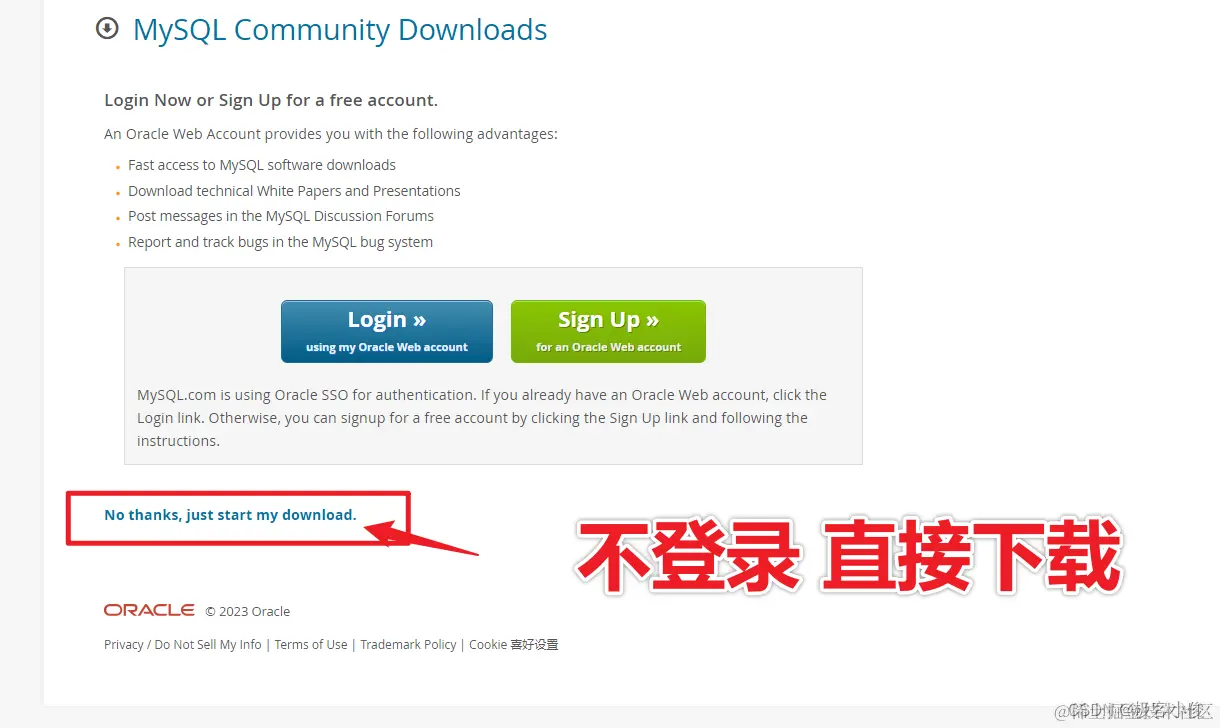Open the Cookie 喜好设置 preferences link

[514, 645]
